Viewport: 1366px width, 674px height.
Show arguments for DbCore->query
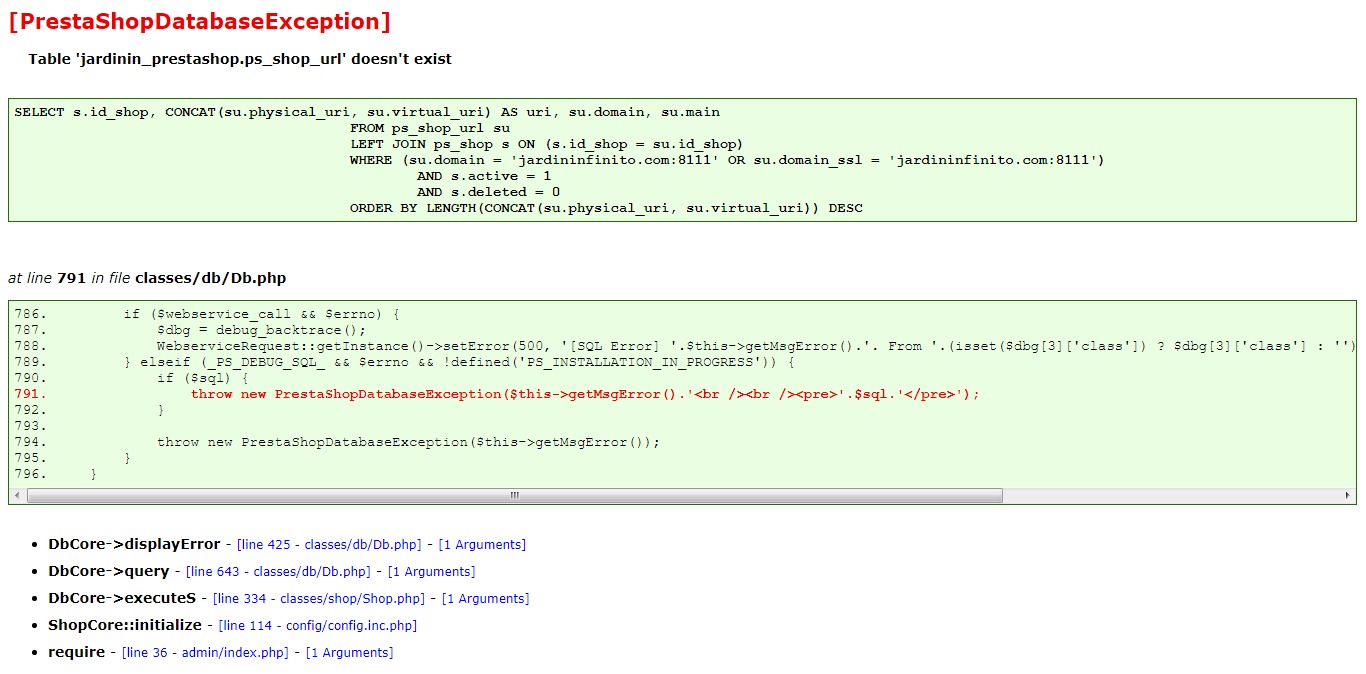point(431,572)
